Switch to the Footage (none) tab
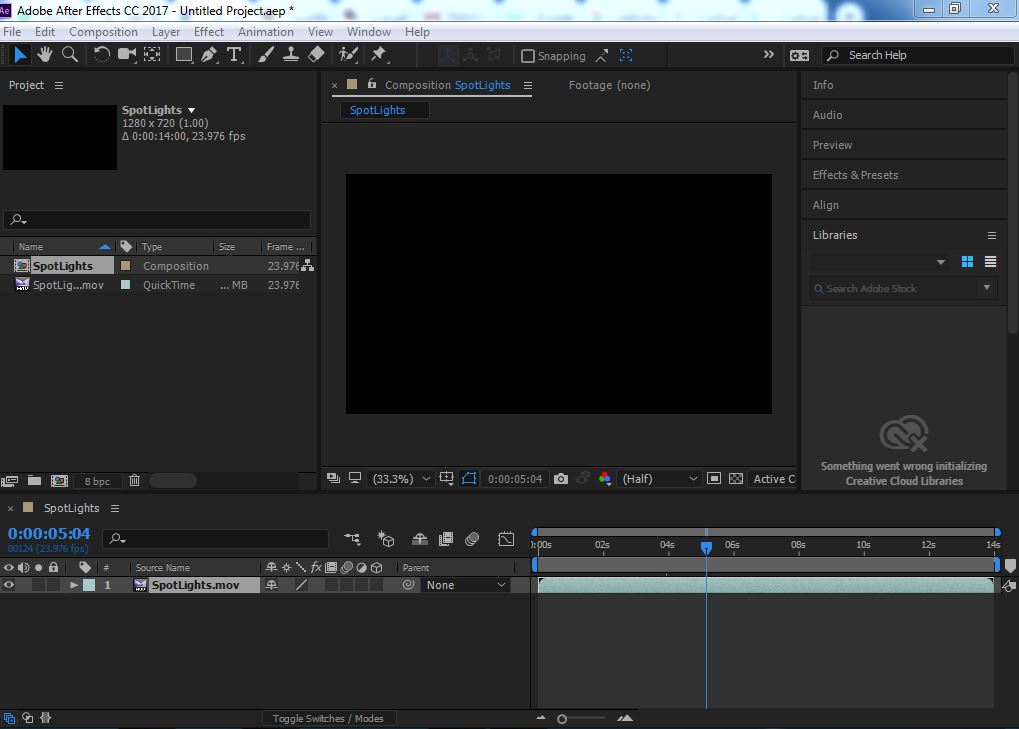 coord(609,85)
